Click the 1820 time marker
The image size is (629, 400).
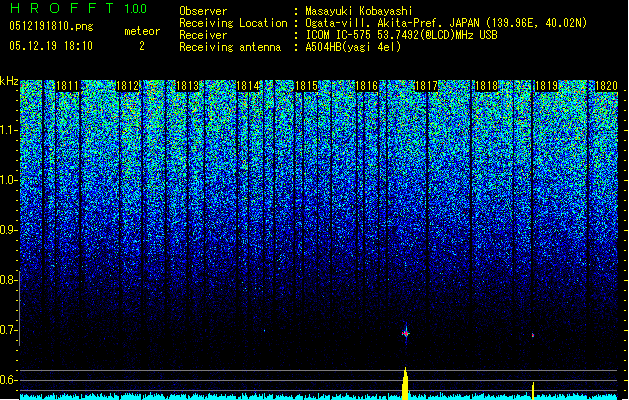(606, 86)
